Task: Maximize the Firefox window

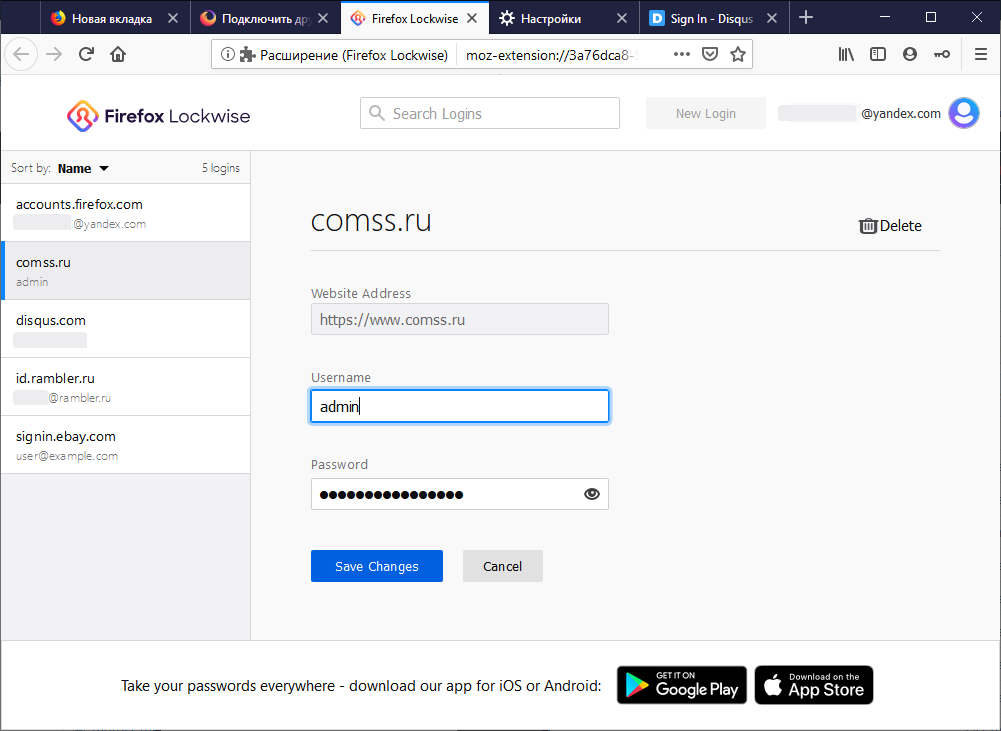Action: 931,17
